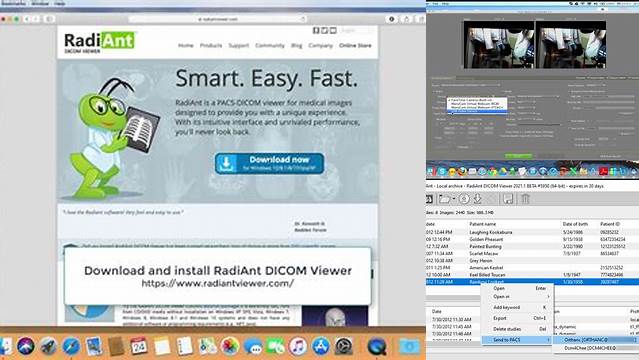The height and width of the screenshot is (360, 639).
Task: Open Notes icon in the Dock
Action: [x=162, y=347]
